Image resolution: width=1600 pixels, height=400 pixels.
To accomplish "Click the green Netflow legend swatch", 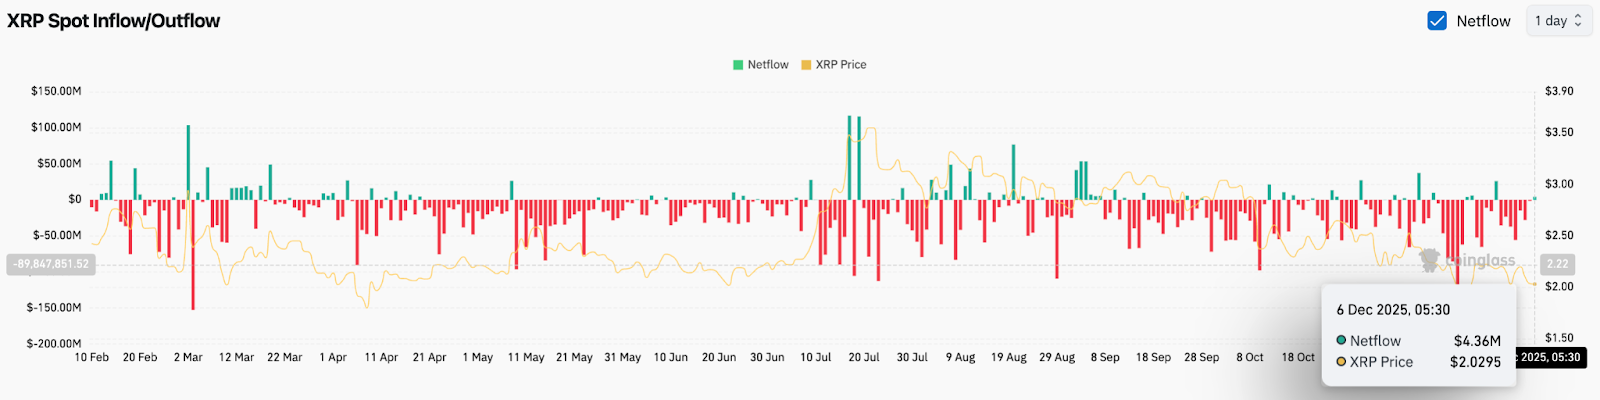I will 738,65.
